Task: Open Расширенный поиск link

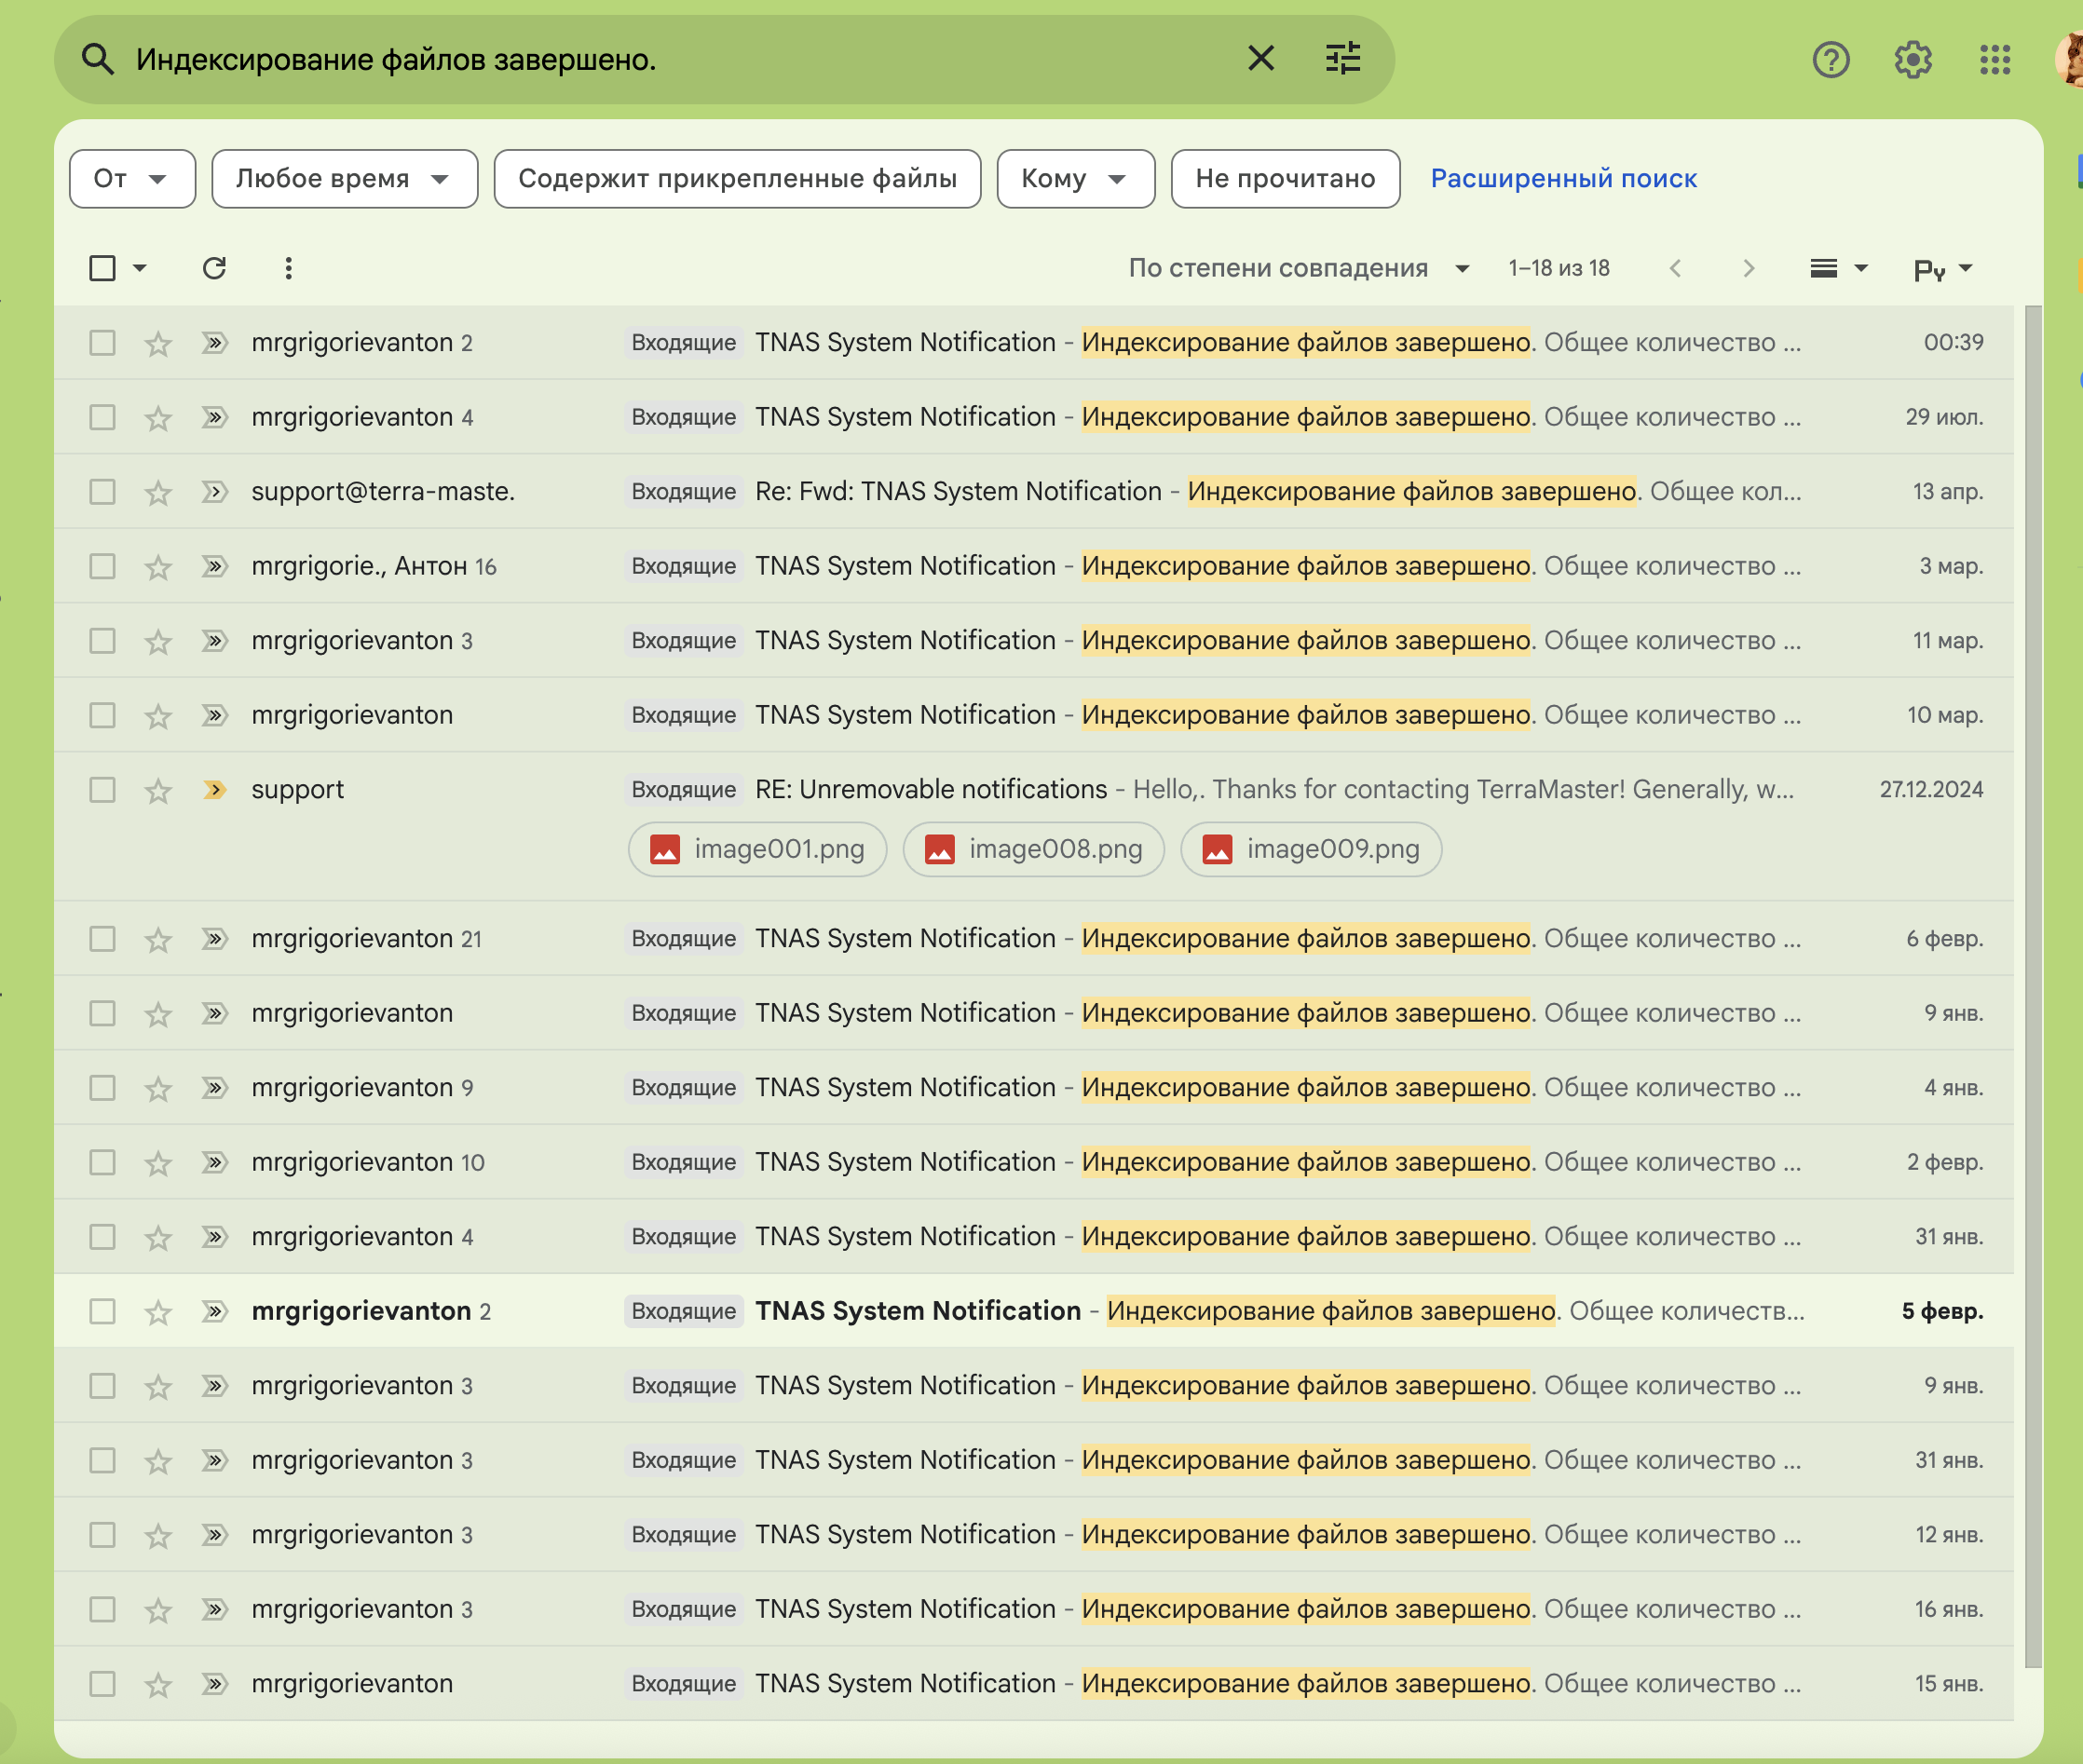Action: 1563,179
